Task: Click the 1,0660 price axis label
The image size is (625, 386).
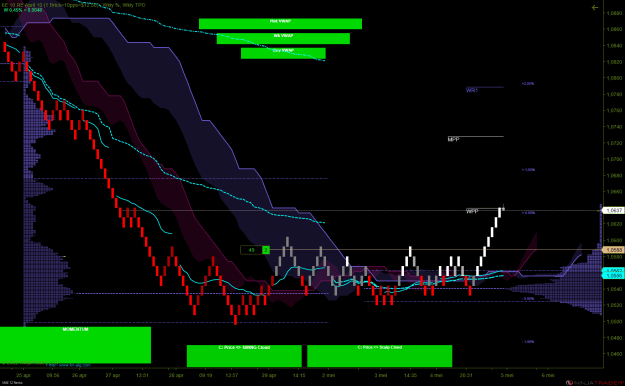Action: pos(614,192)
